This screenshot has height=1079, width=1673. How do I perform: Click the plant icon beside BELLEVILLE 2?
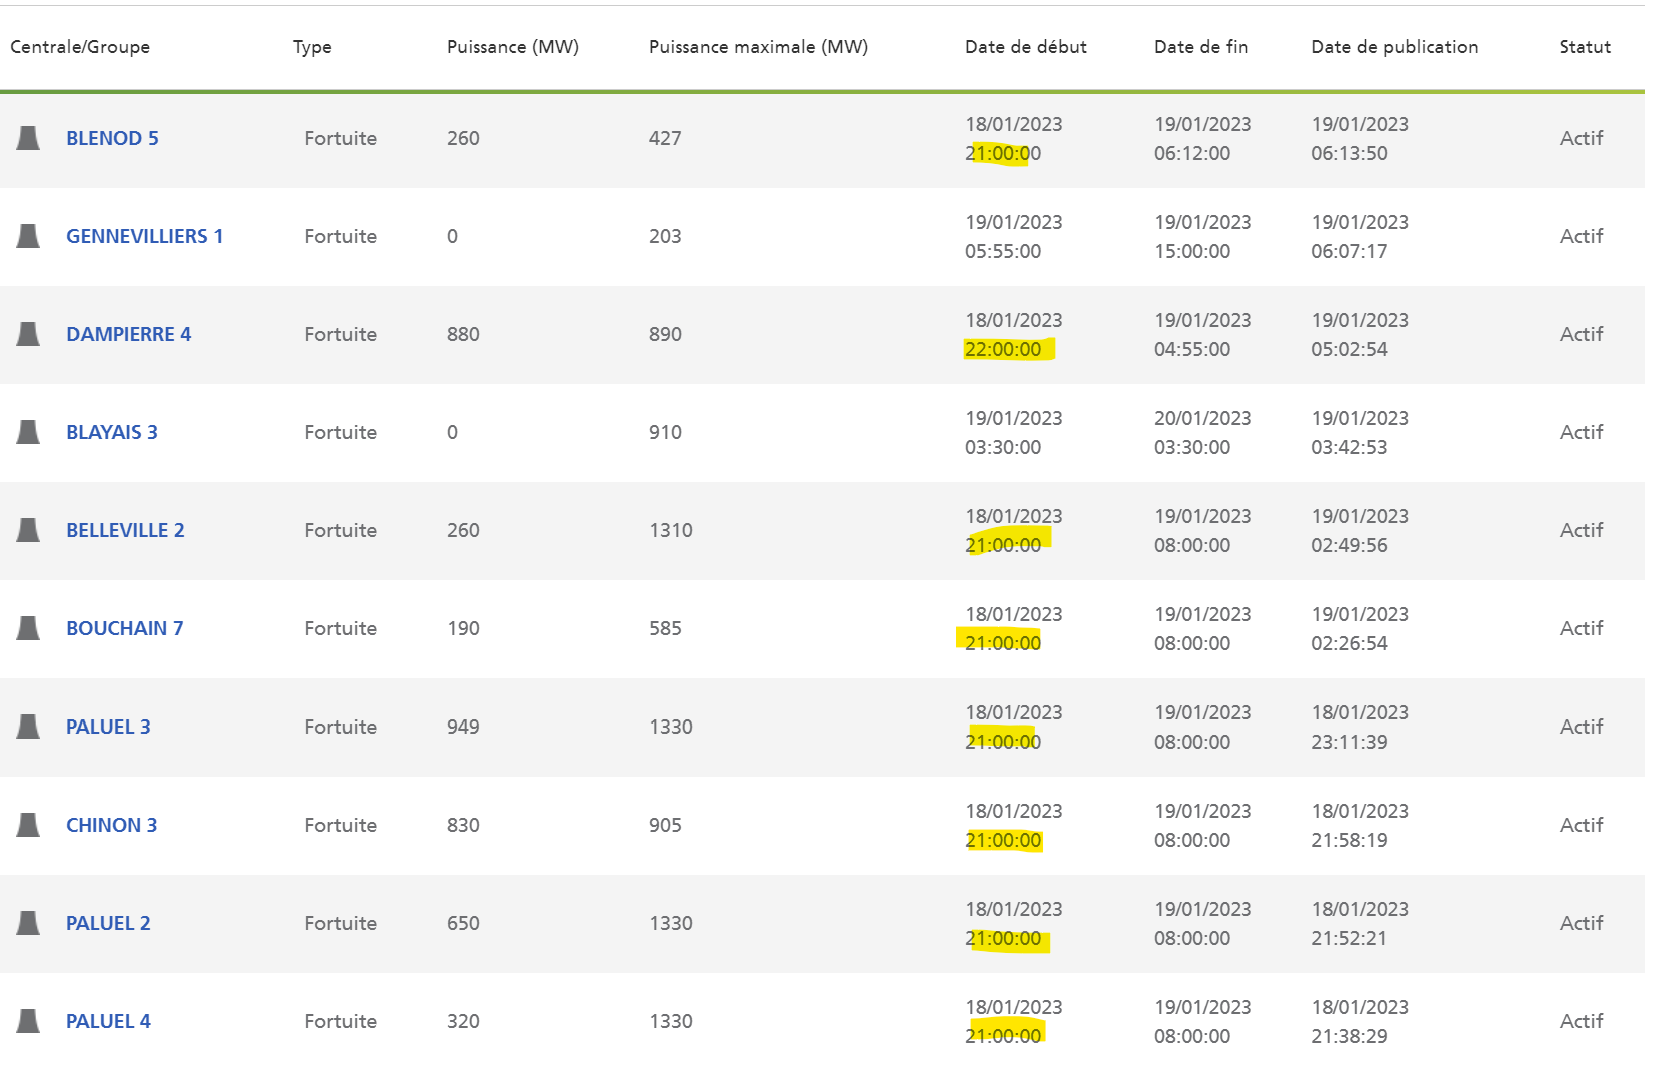(28, 530)
